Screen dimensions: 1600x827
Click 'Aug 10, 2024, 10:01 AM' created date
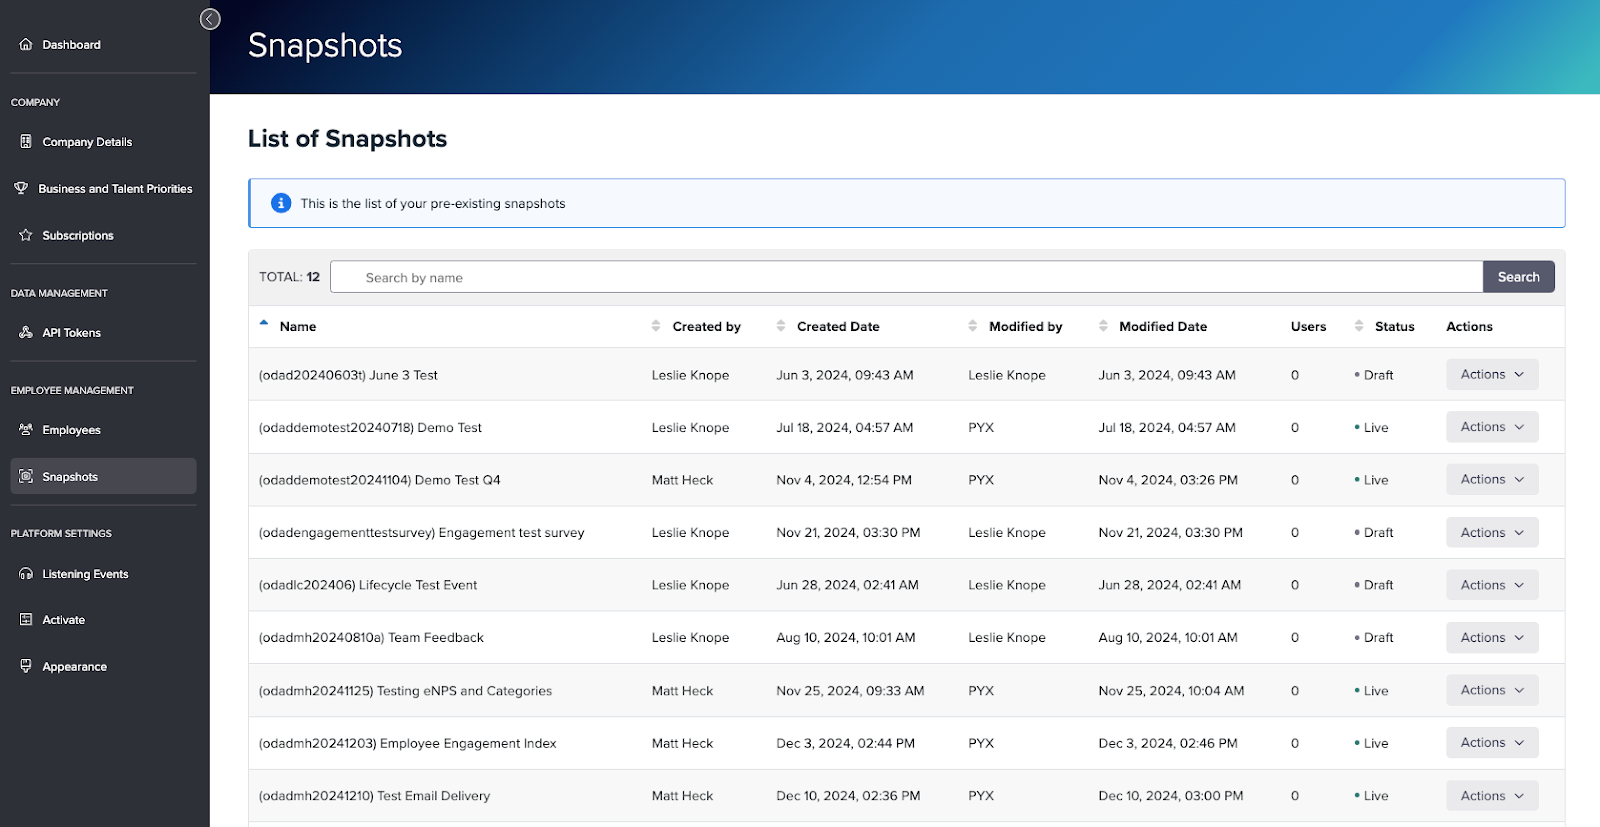coord(846,638)
